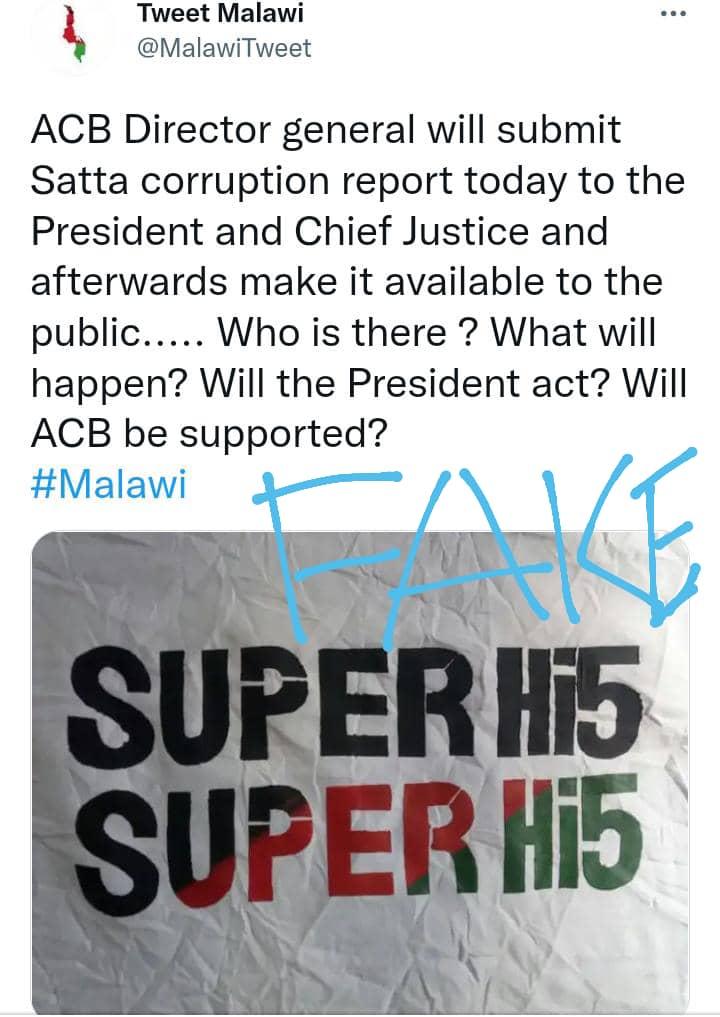Select the circular avatar with red flag design
The image size is (720, 1017).
(x=68, y=33)
